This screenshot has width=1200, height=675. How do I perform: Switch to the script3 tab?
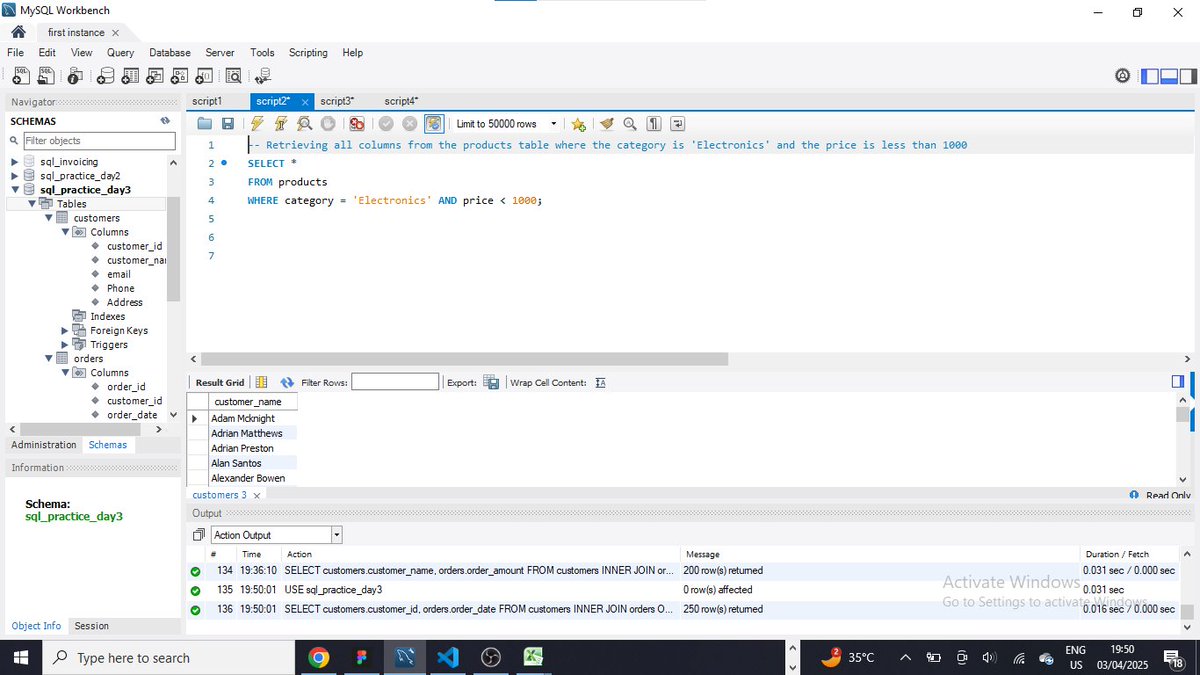337,101
